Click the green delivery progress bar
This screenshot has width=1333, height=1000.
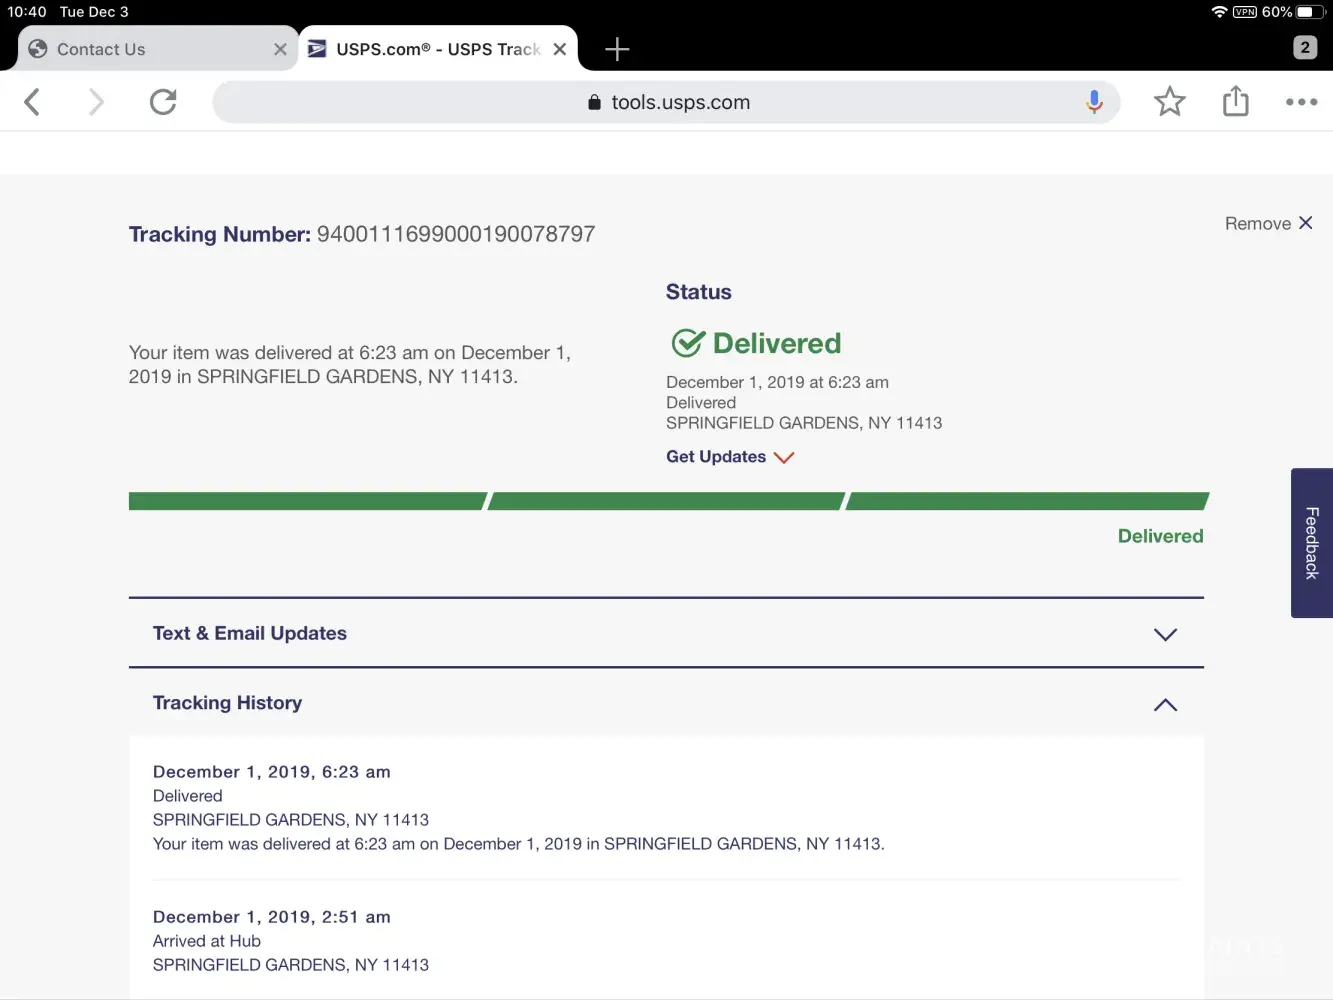667,501
